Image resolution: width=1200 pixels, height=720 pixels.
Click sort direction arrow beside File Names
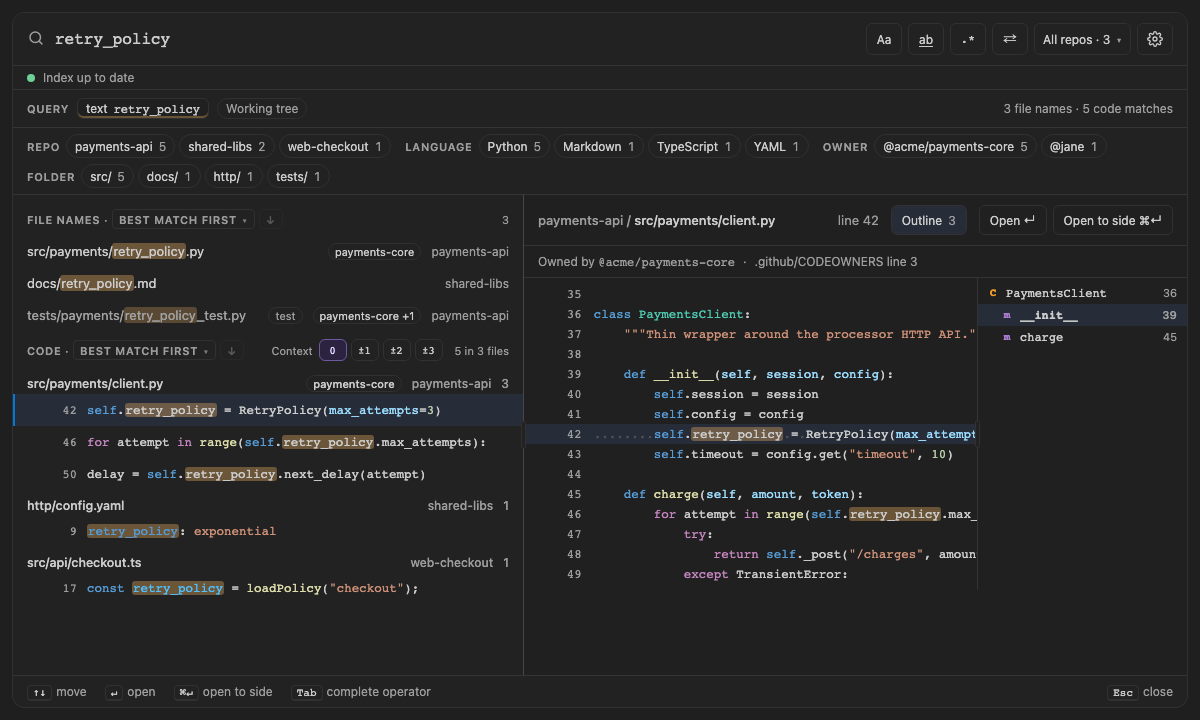tap(271, 220)
